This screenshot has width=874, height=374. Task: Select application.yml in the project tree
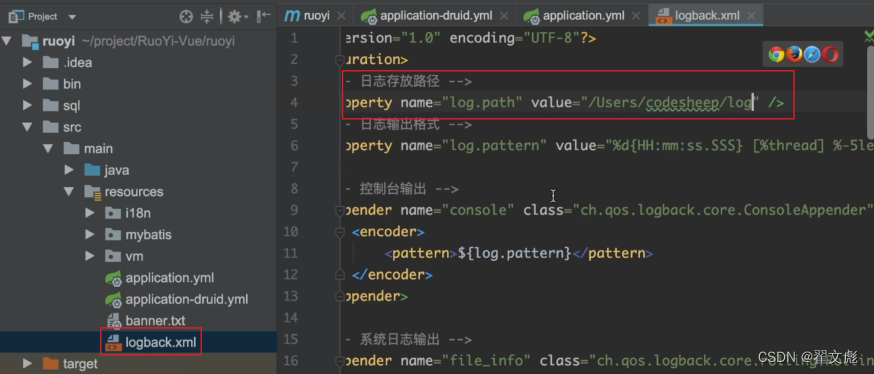[x=169, y=278]
